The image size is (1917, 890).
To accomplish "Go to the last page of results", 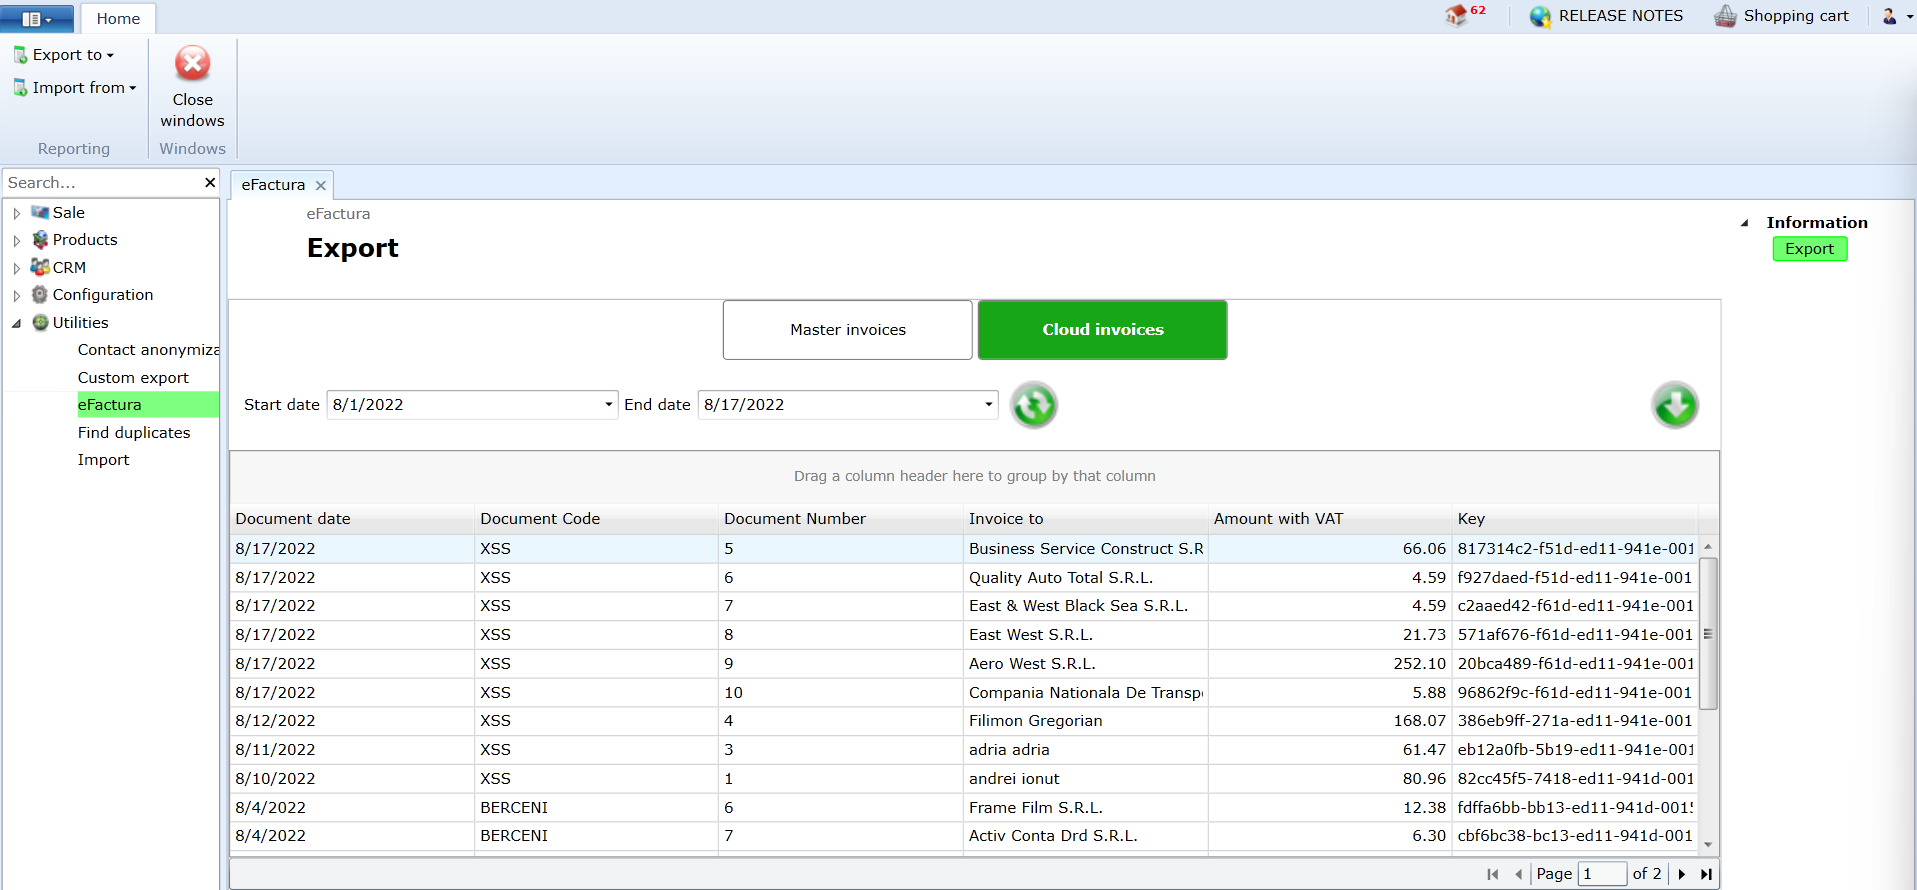I will click(1706, 874).
